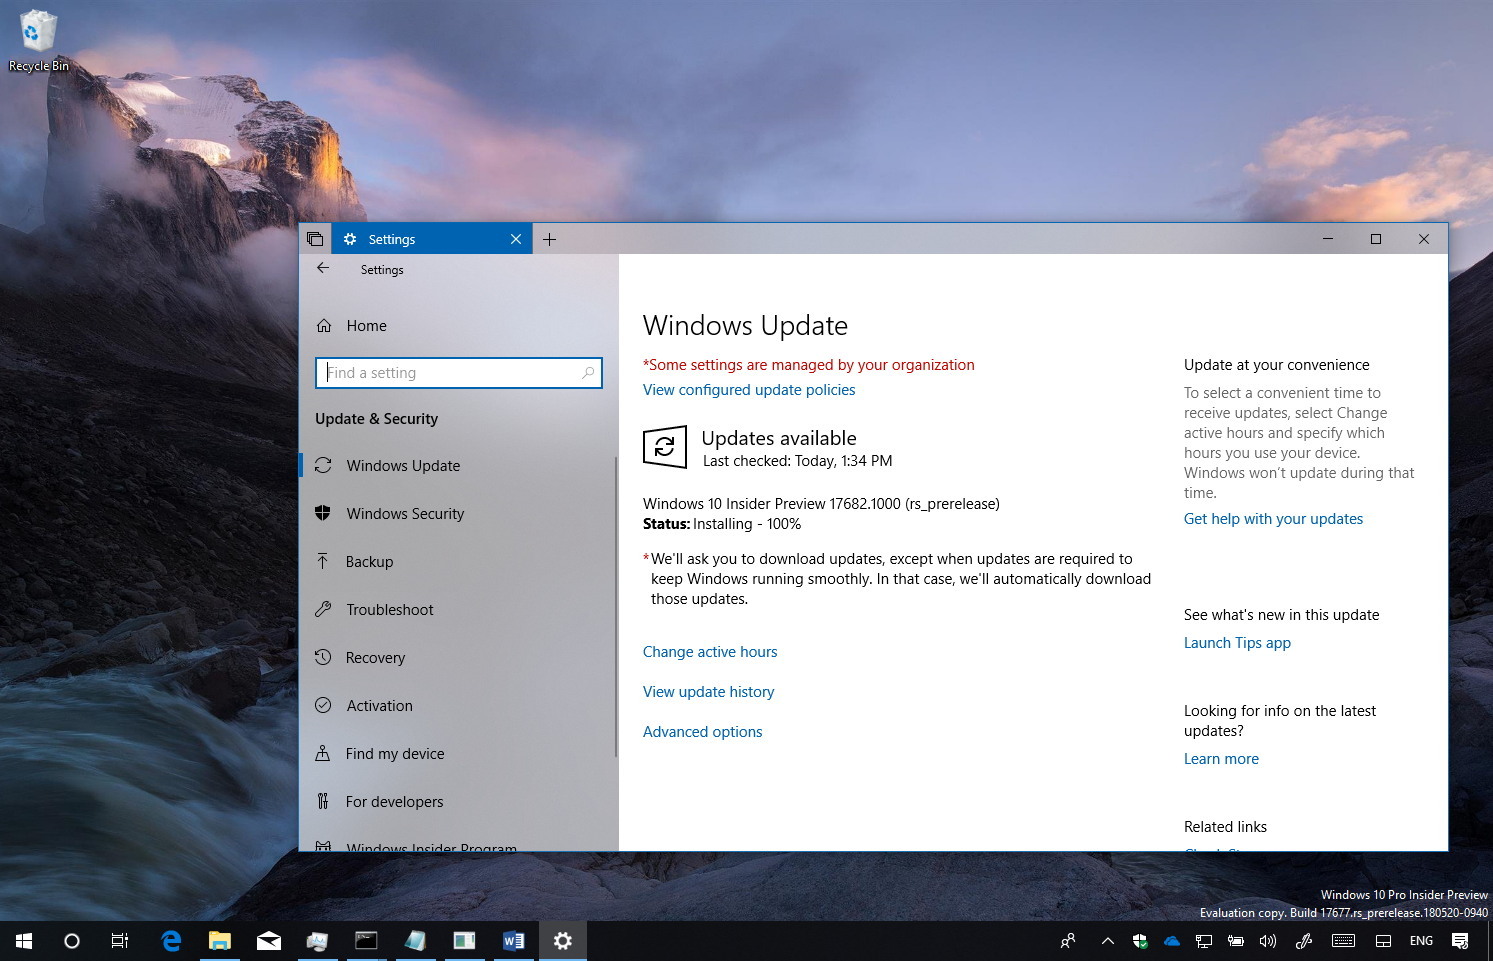Focus the Find a setting search box
Viewport: 1493px width, 961px height.
coord(459,373)
